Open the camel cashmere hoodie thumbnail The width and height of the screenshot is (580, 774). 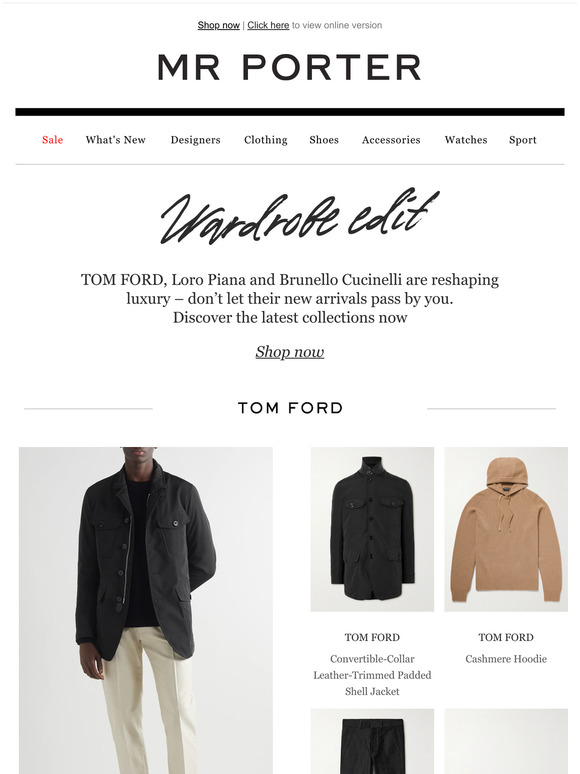click(x=506, y=529)
